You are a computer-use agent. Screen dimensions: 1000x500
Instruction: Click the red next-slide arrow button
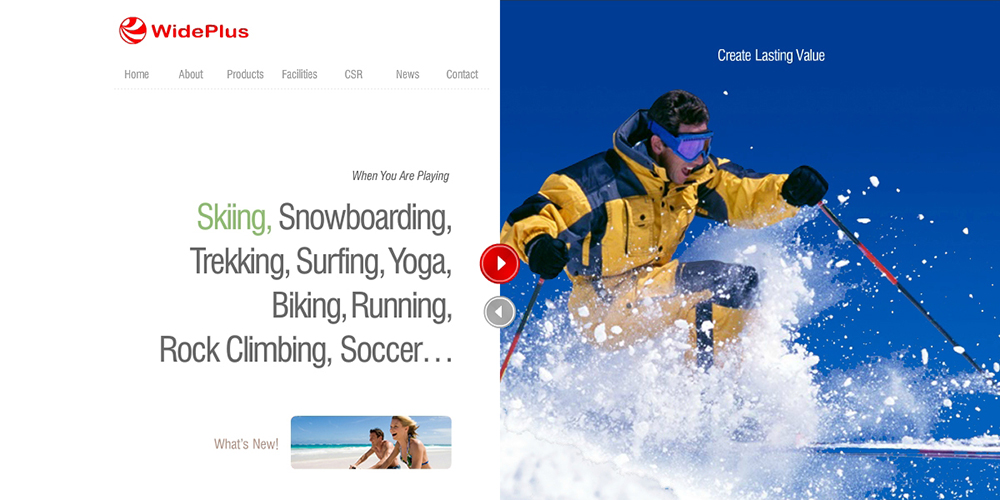[x=499, y=263]
